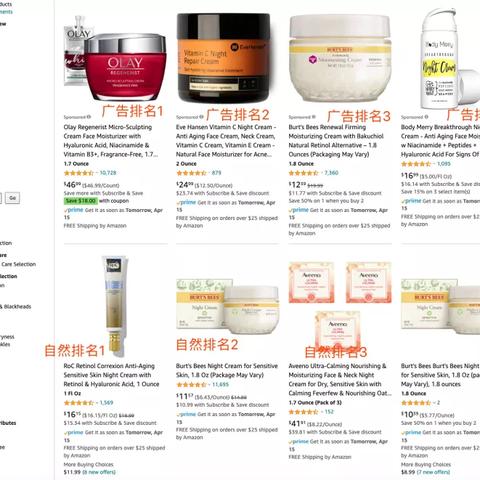This screenshot has width=480, height=480.
Task: Click the Sponsored info icon under Olay product
Action: pyautogui.click(x=89, y=117)
